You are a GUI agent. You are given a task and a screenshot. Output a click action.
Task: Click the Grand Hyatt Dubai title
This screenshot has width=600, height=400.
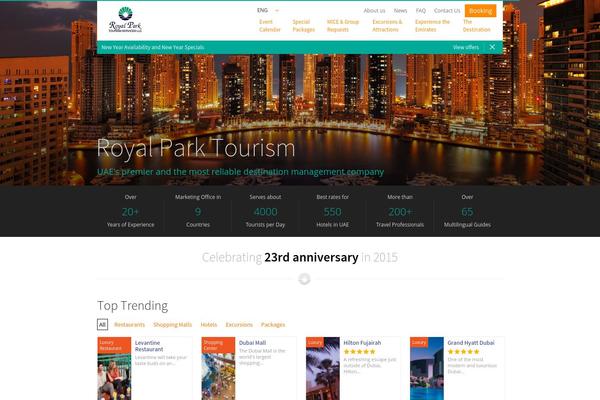coord(471,343)
